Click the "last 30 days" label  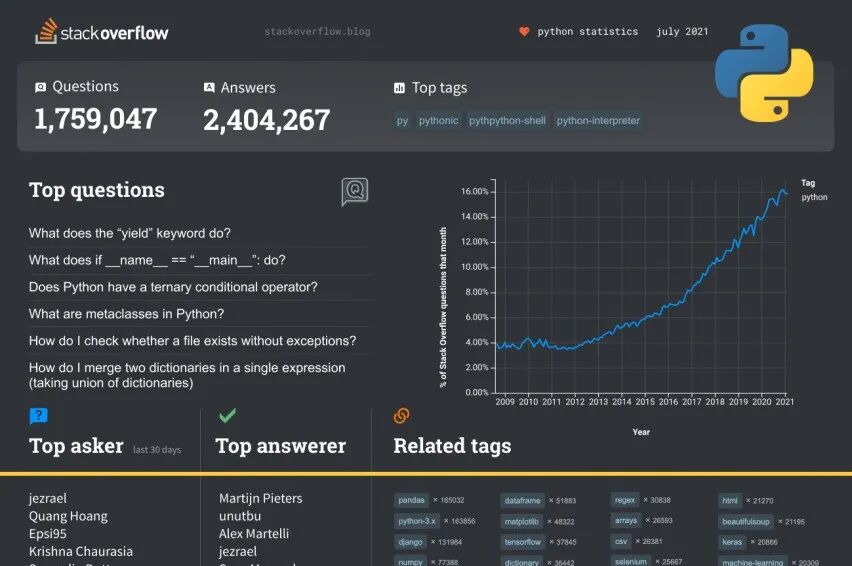[157, 450]
